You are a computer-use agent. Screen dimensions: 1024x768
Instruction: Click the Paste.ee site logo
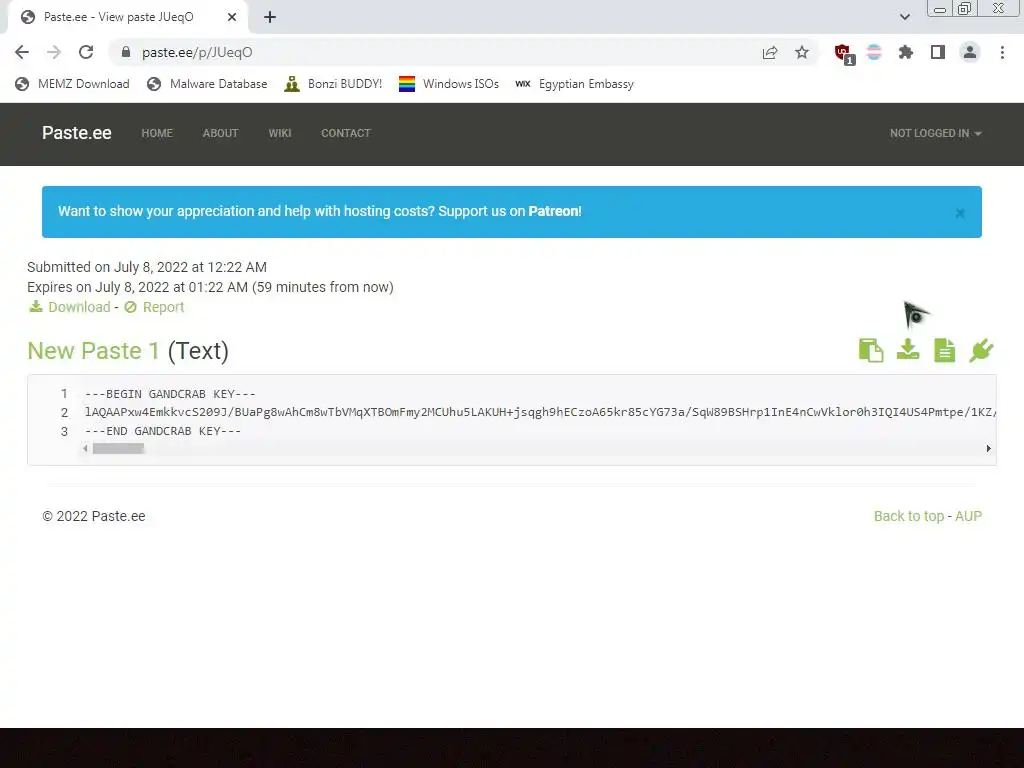pyautogui.click(x=76, y=133)
